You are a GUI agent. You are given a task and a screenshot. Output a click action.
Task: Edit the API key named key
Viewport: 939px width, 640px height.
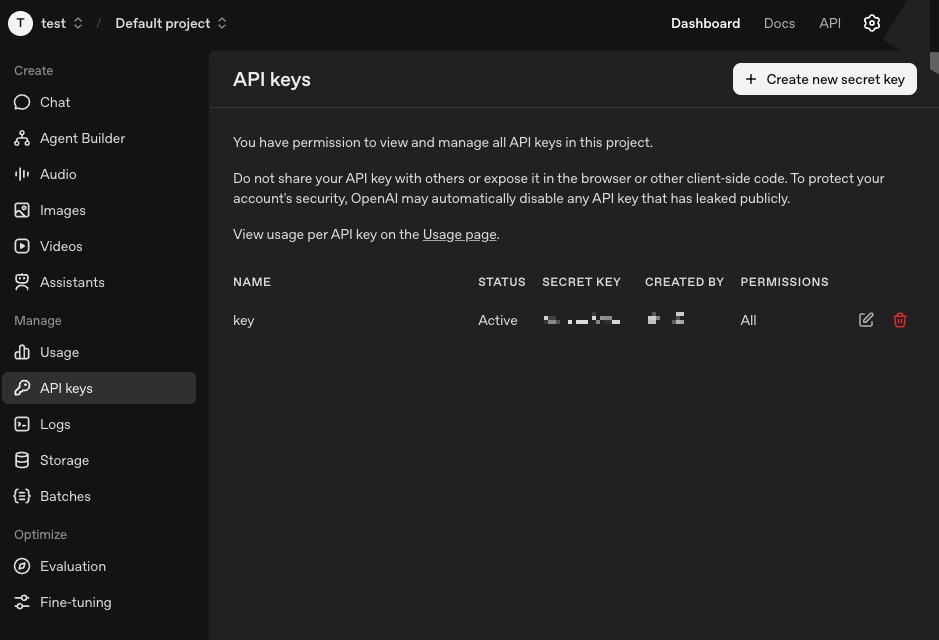[866, 320]
